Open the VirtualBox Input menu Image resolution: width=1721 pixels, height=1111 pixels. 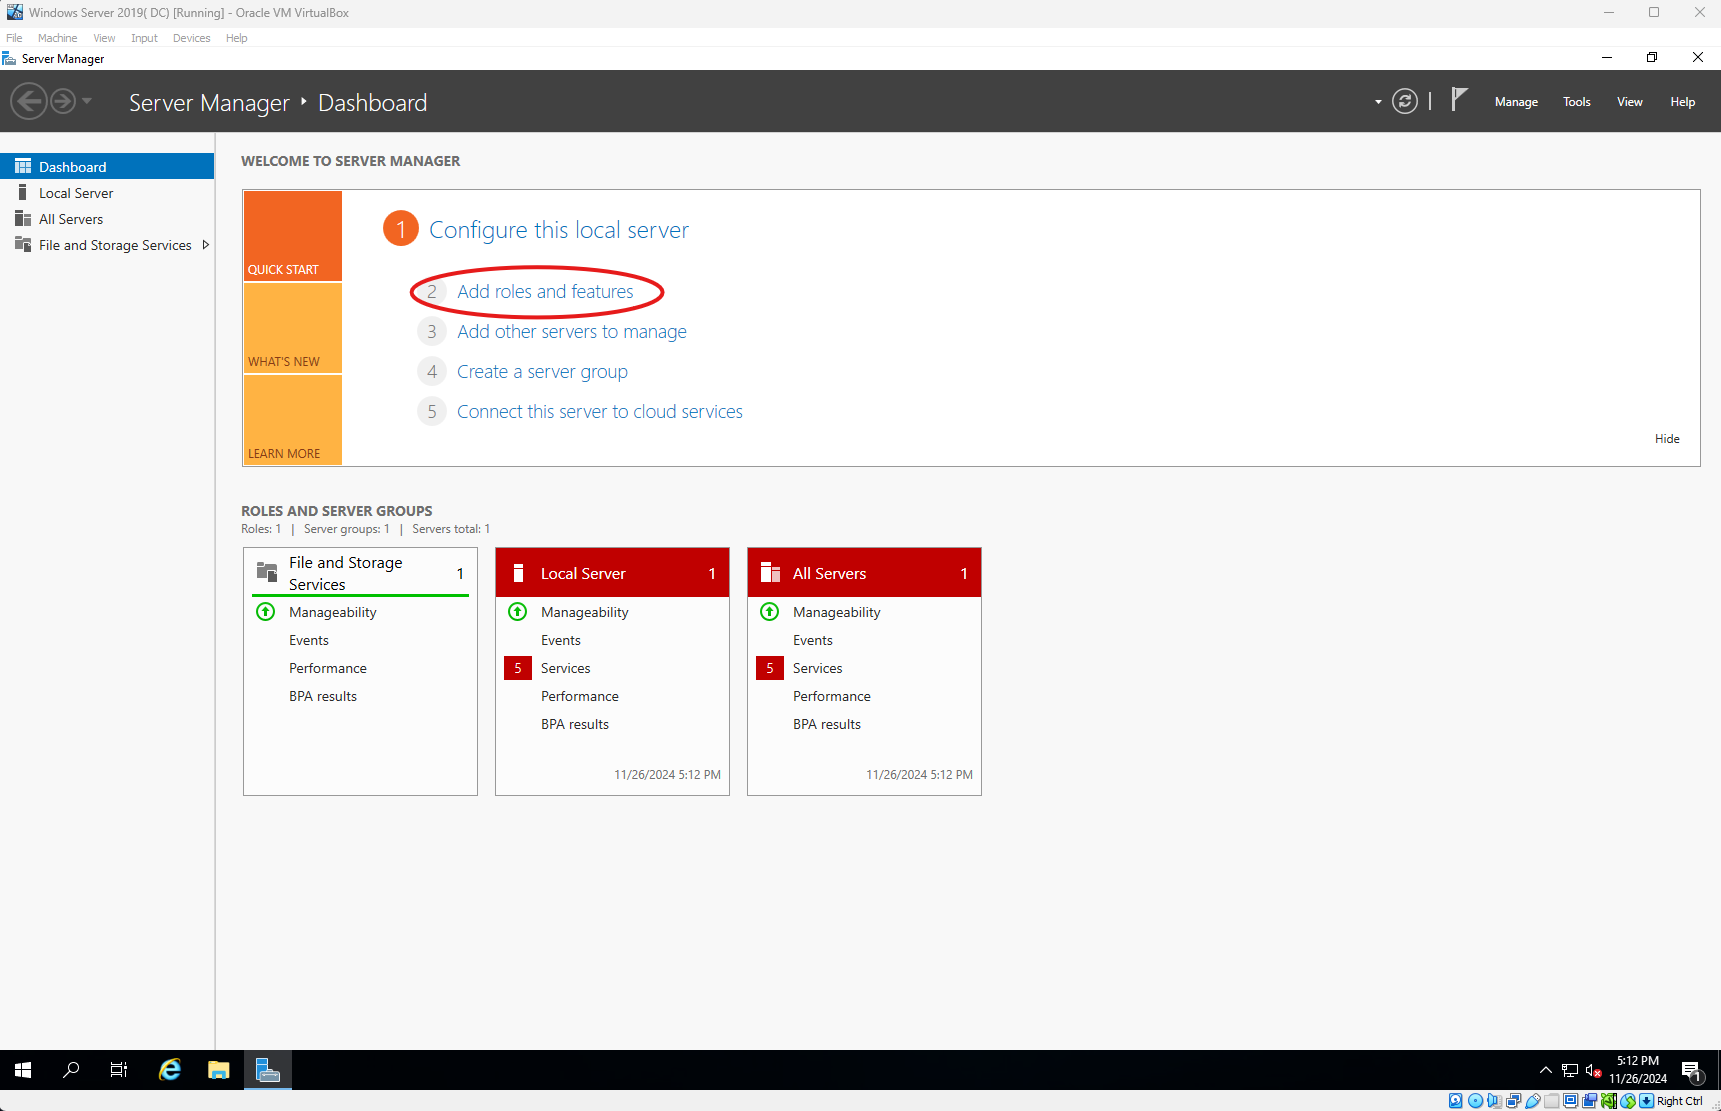[144, 38]
